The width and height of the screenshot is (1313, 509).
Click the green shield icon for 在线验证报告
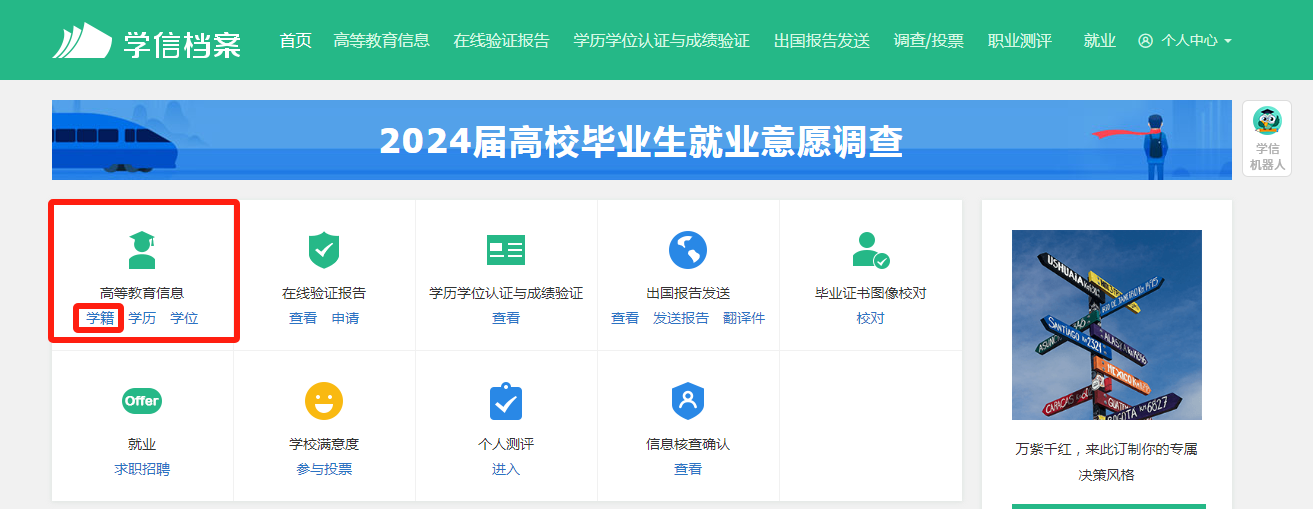click(323, 250)
